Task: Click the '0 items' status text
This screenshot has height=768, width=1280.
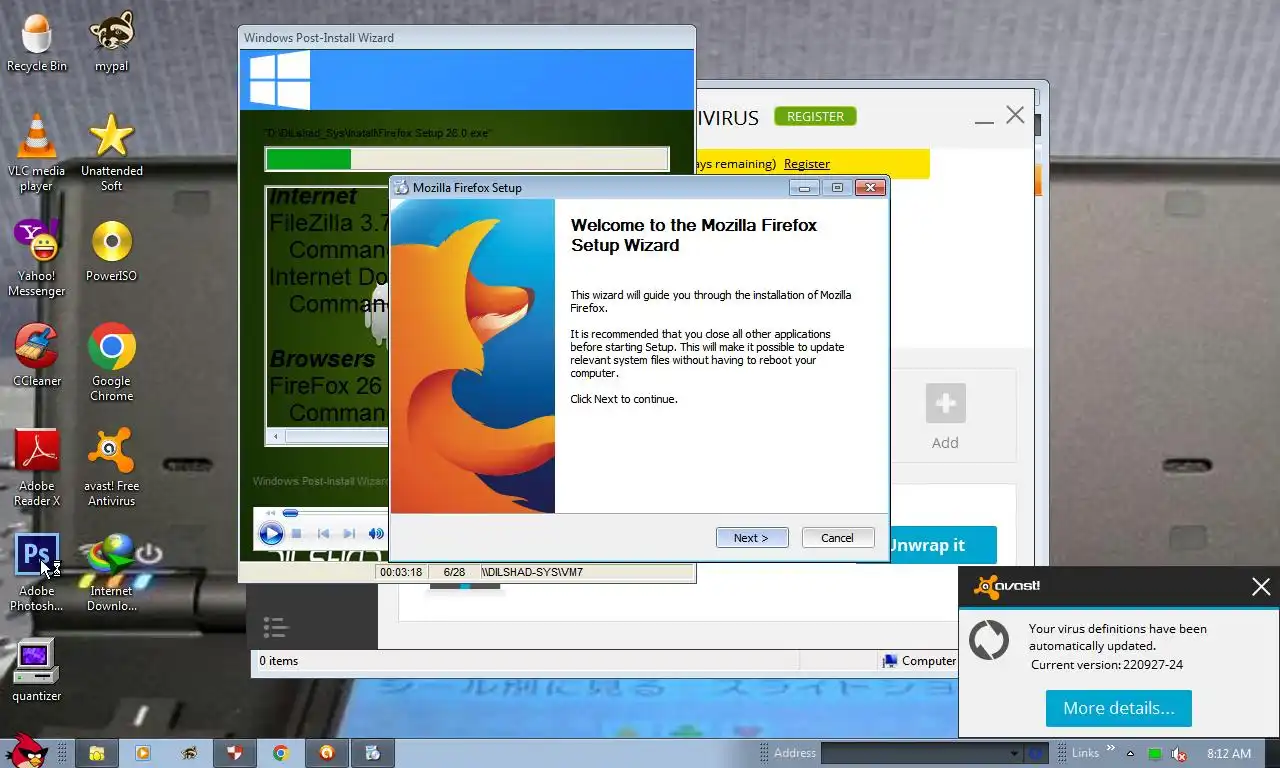Action: coord(279,661)
